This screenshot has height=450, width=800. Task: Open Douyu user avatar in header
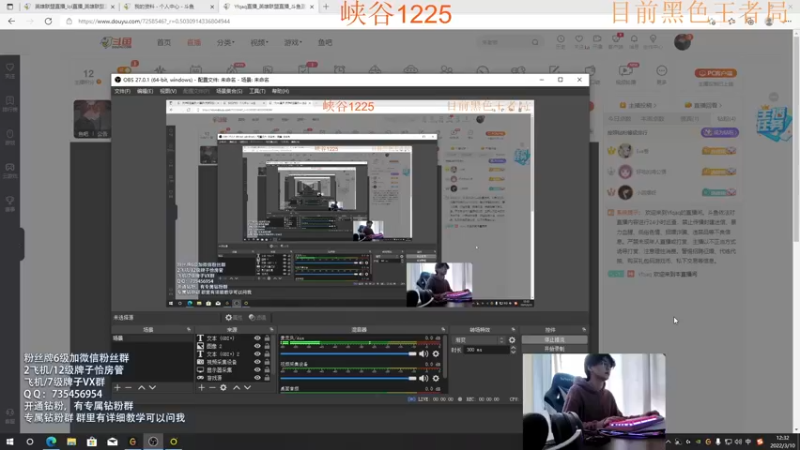pos(682,42)
